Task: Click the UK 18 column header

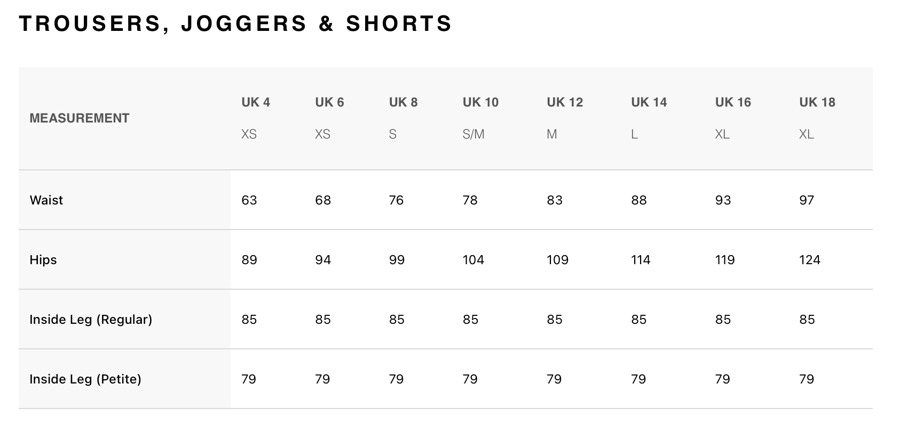Action: (x=817, y=103)
